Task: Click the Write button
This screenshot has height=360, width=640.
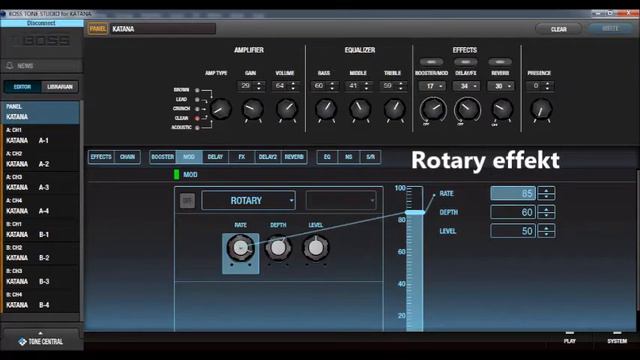Action: (610, 29)
